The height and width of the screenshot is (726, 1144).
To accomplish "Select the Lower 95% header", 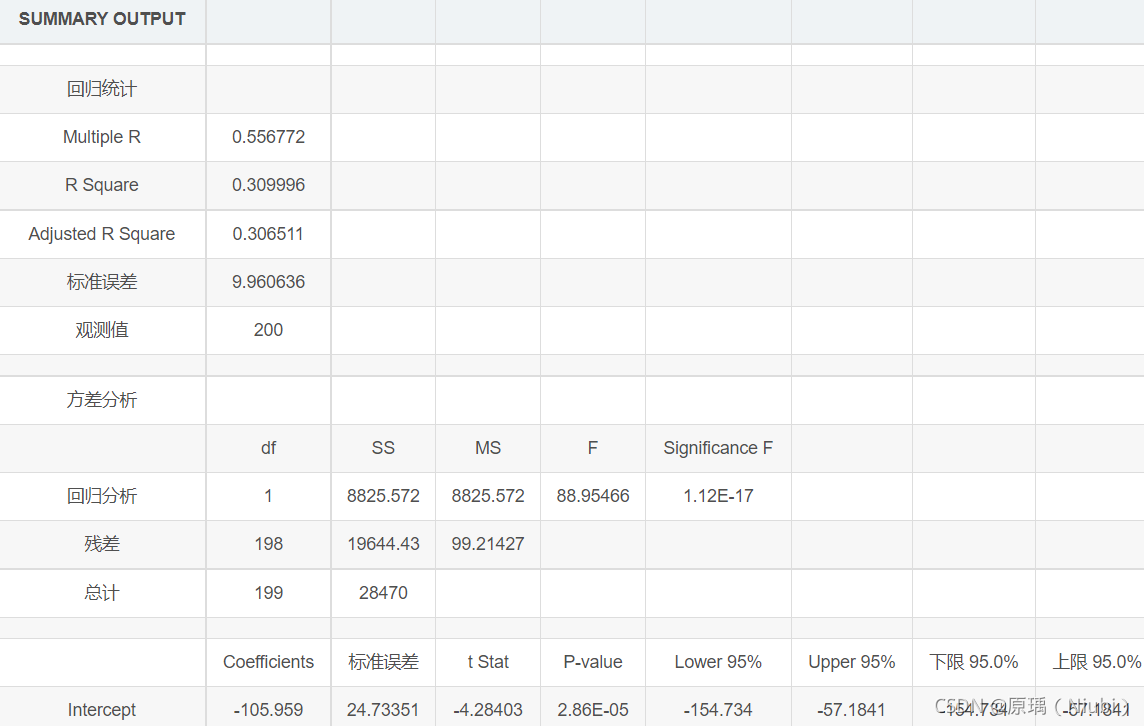I will [x=718, y=662].
